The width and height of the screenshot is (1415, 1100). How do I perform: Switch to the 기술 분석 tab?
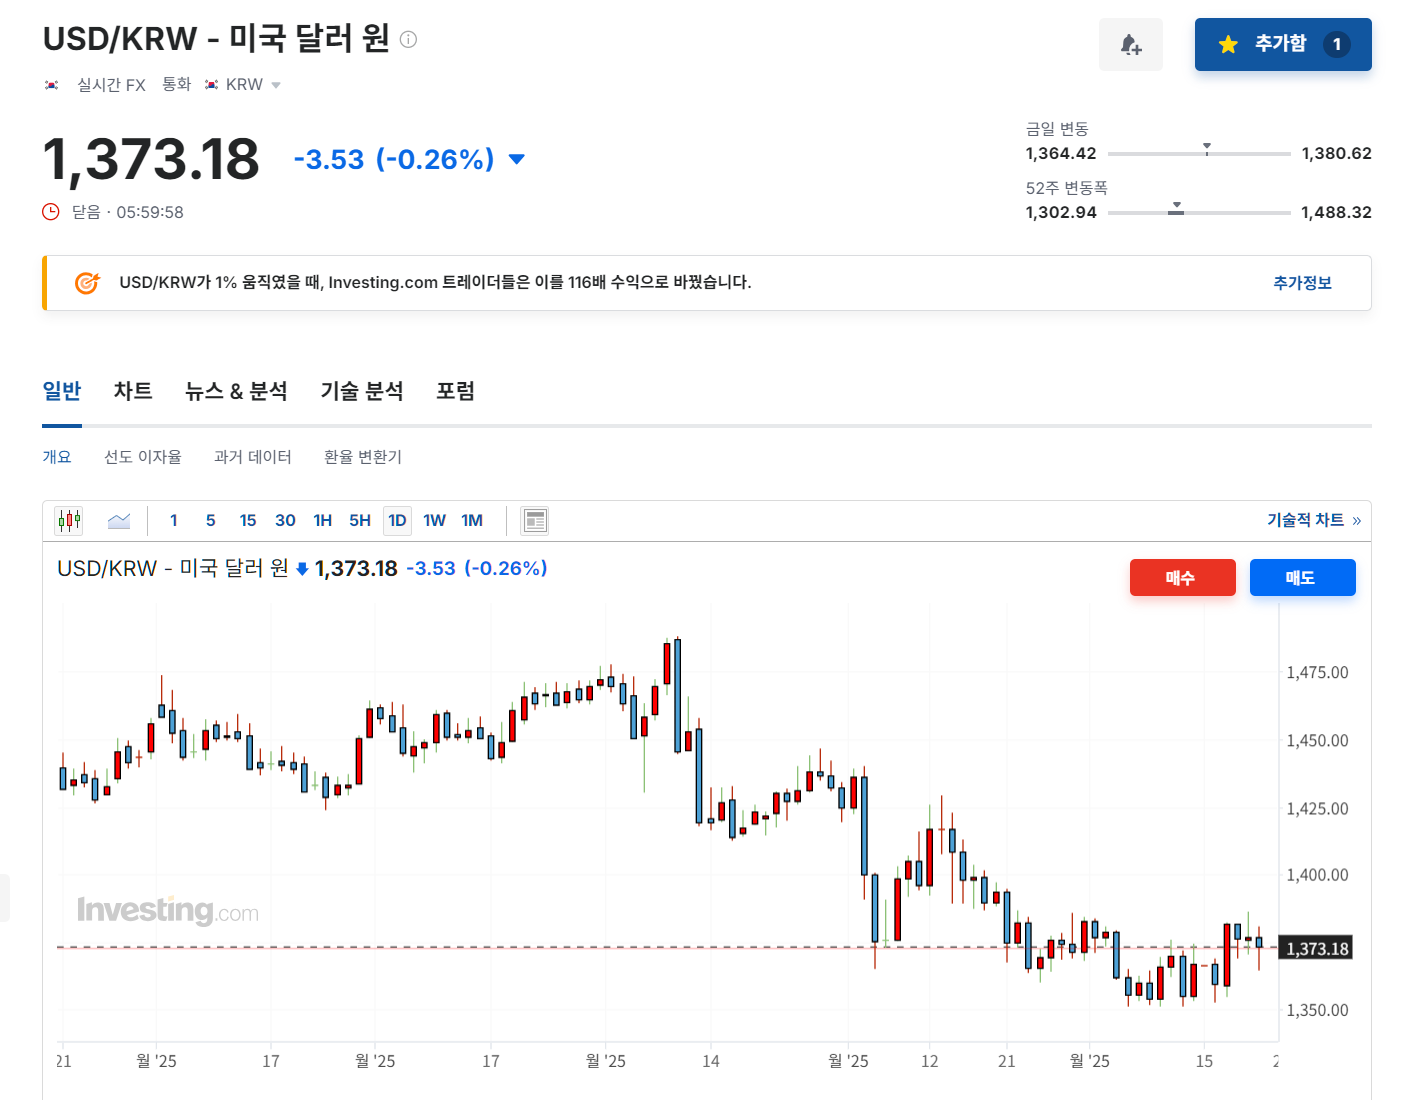coord(361,391)
